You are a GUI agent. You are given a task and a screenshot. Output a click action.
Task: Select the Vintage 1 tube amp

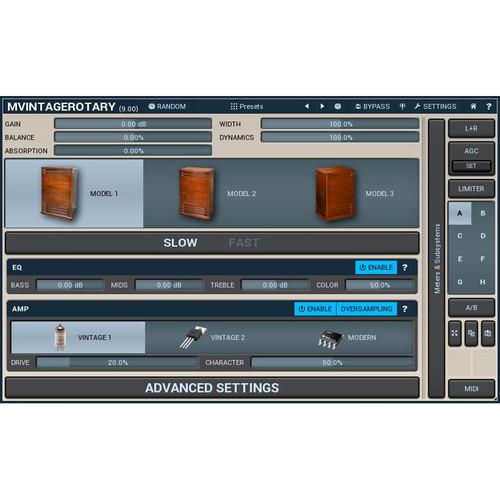tap(78, 337)
